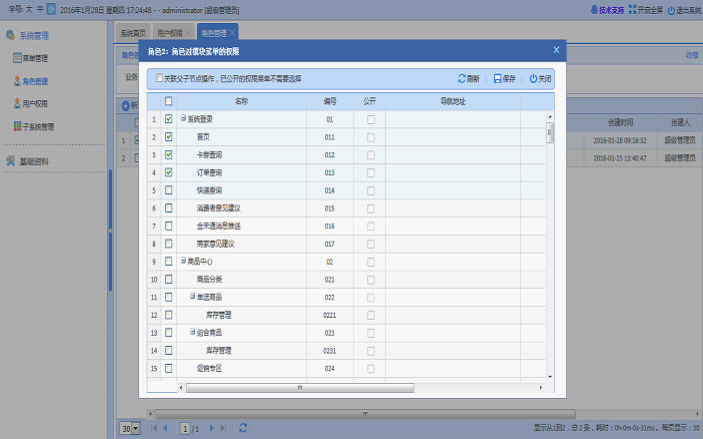
Task: Collapse the 商品中心 tree node
Action: pyautogui.click(x=183, y=260)
